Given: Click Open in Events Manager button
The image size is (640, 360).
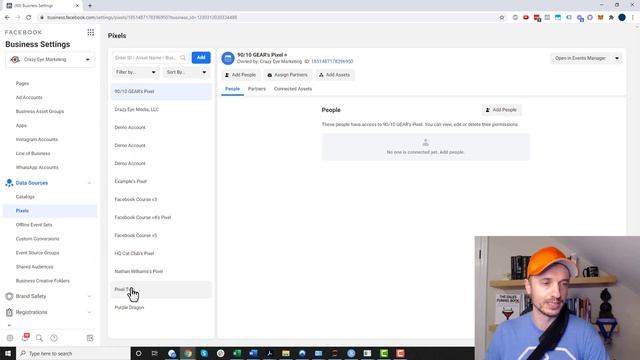Looking at the screenshot, I should click(580, 58).
